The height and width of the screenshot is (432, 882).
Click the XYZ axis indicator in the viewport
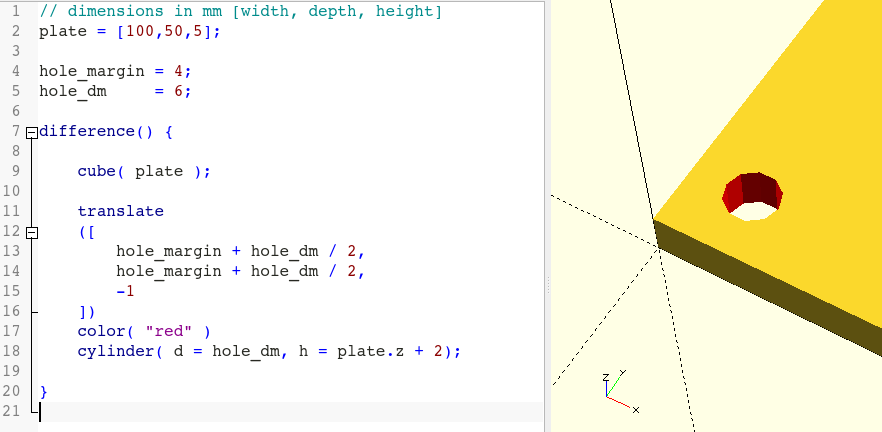point(620,392)
